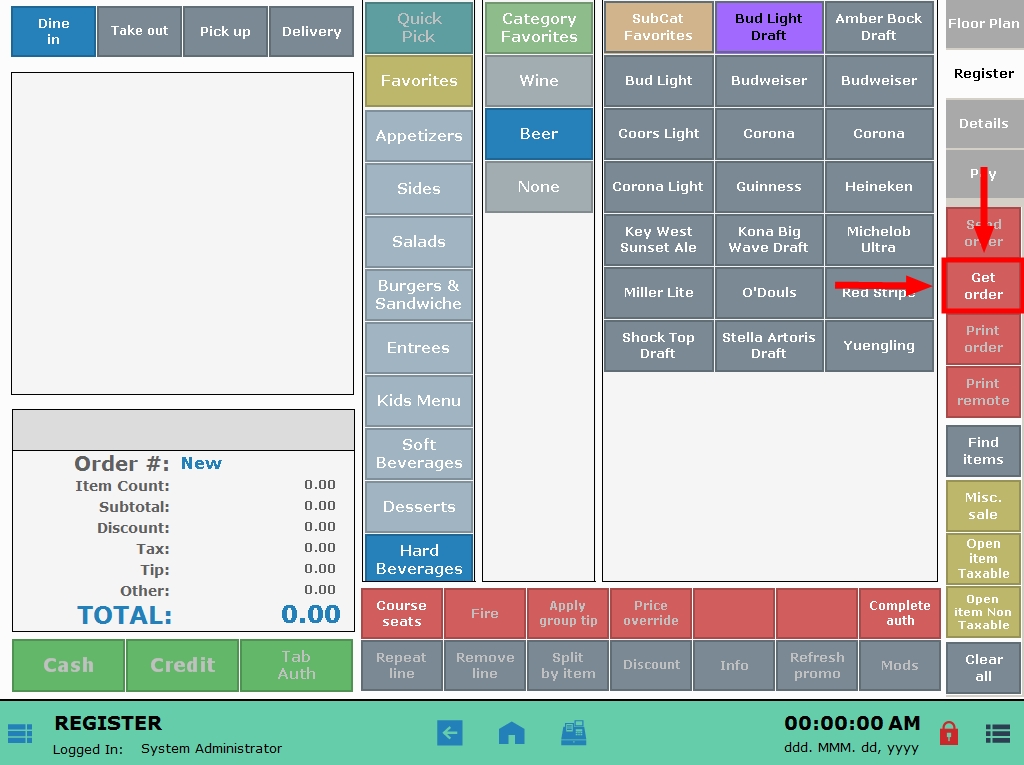1024x765 pixels.
Task: Start a Credit payment
Action: 182,665
